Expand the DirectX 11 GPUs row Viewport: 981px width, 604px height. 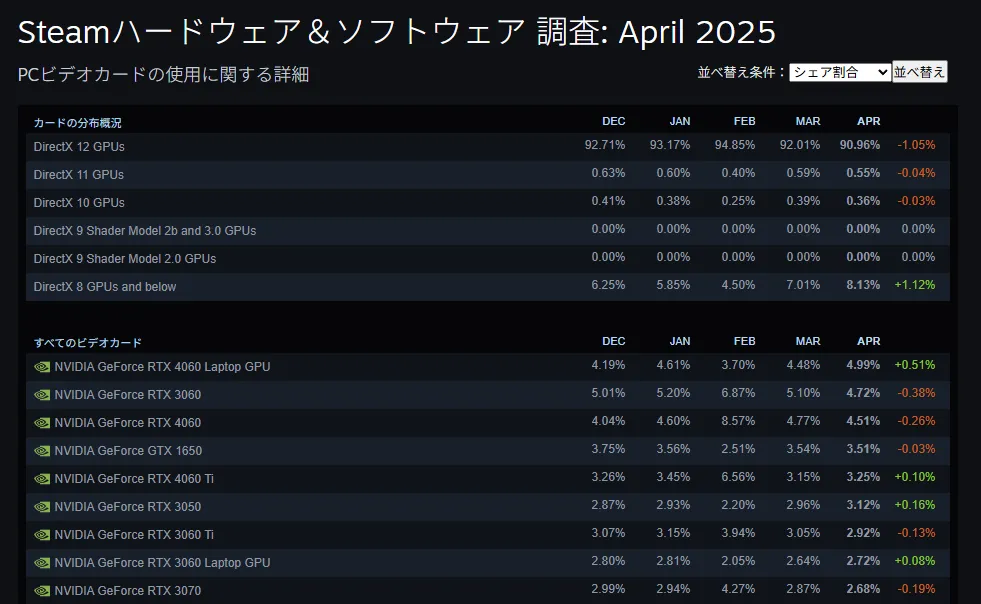pos(488,175)
